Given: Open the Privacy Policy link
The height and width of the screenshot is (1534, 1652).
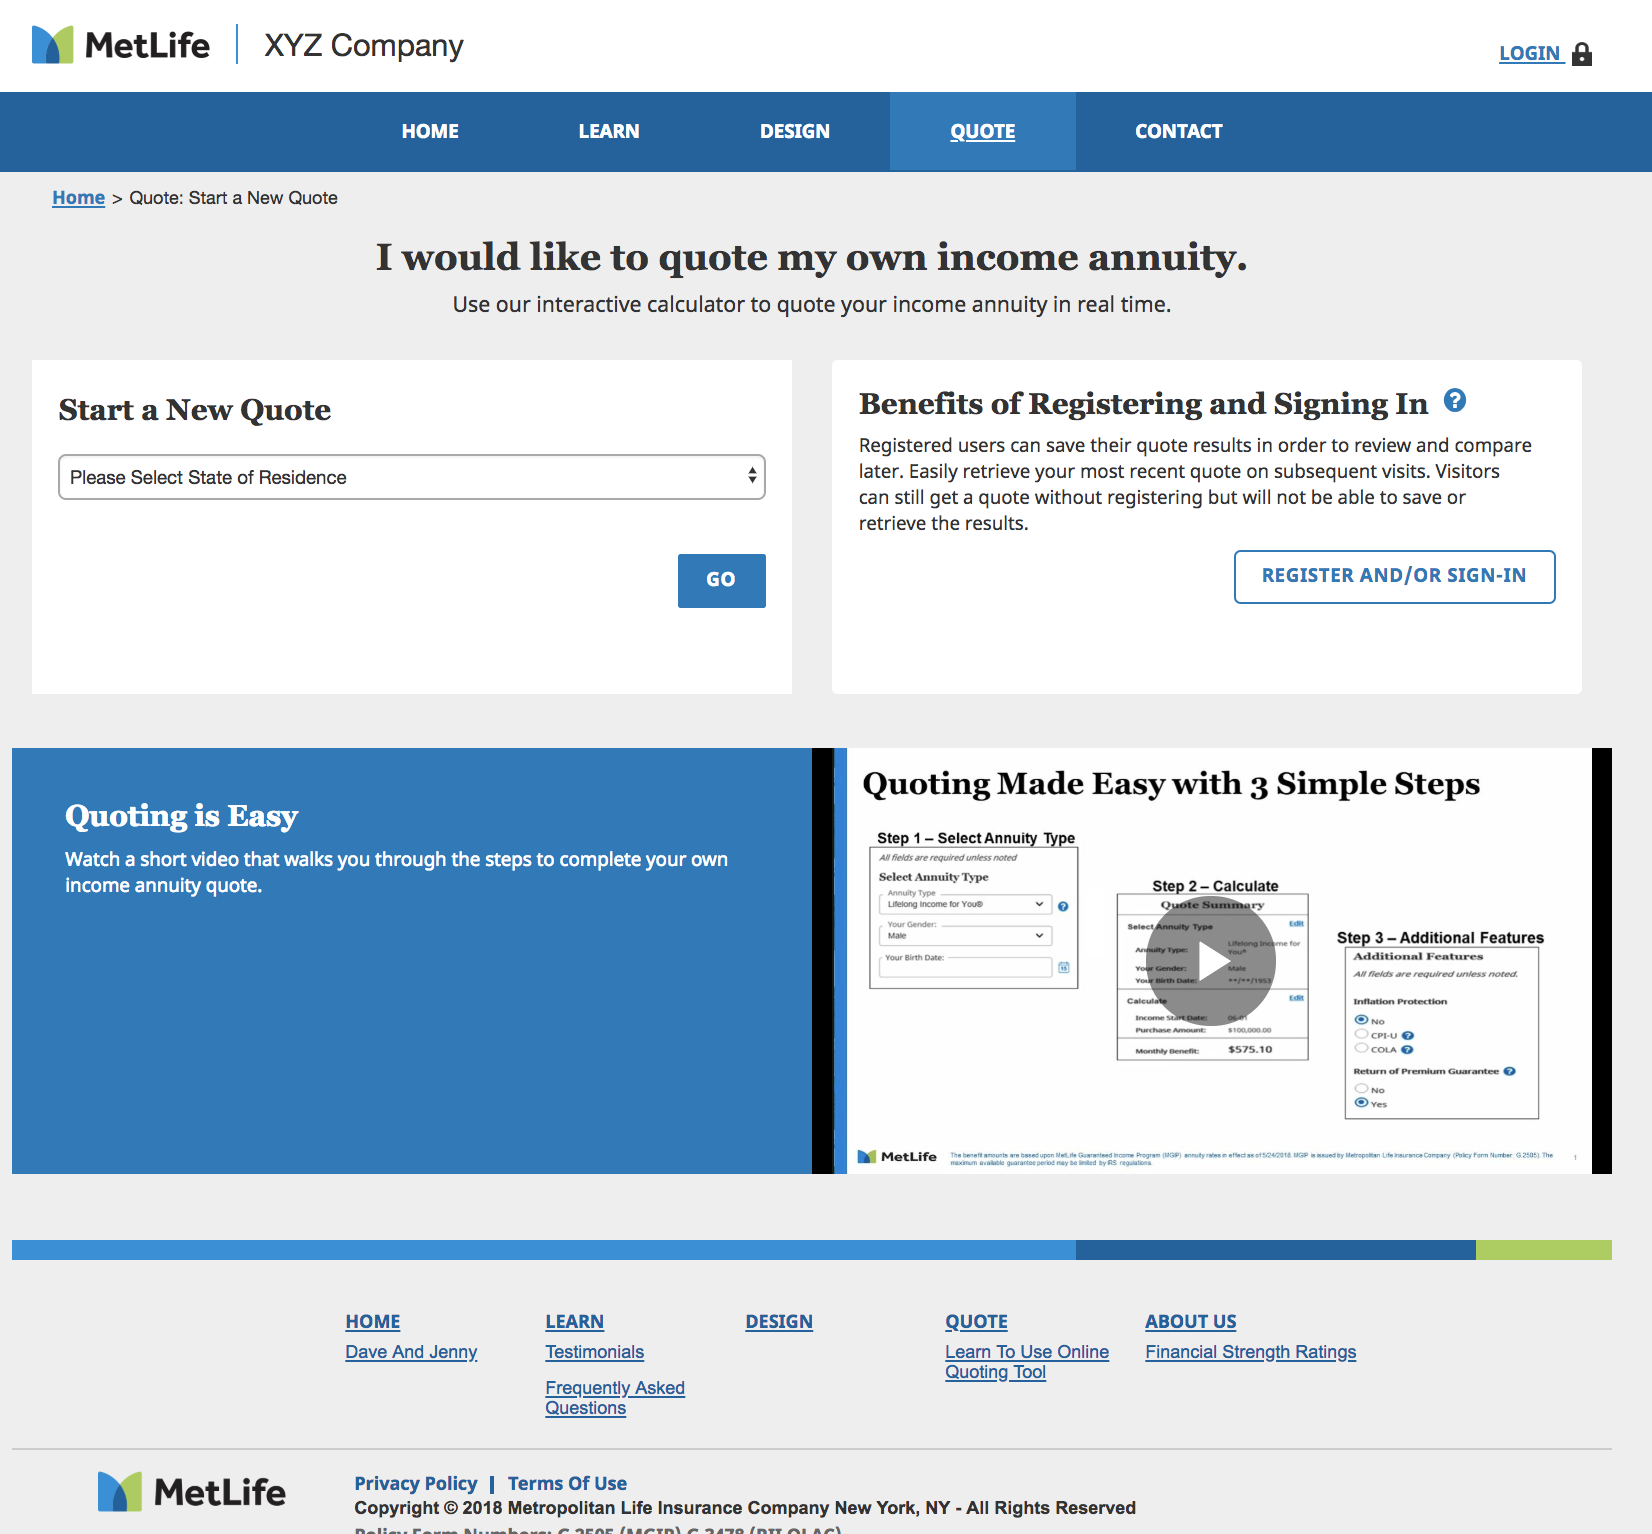Looking at the screenshot, I should [416, 1484].
